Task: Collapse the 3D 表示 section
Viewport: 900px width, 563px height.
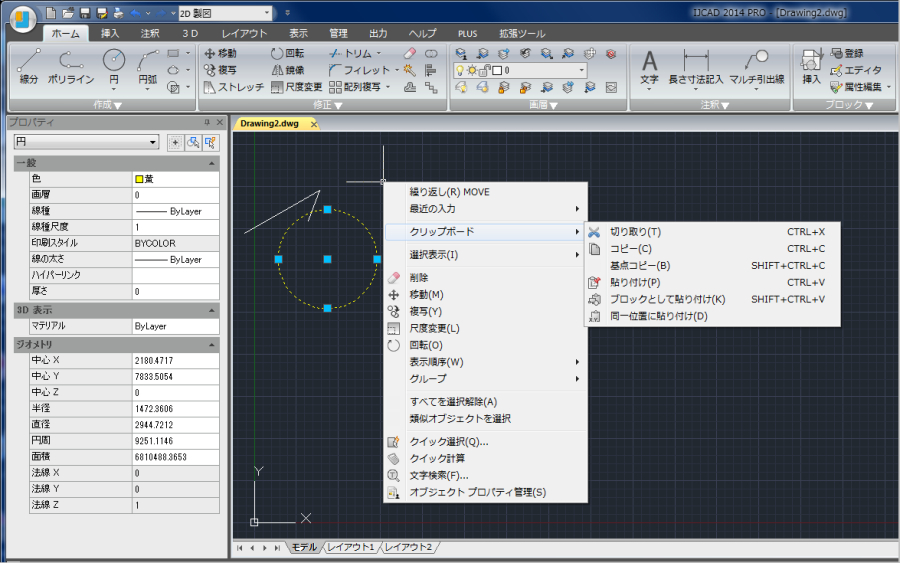Action: pos(211,310)
